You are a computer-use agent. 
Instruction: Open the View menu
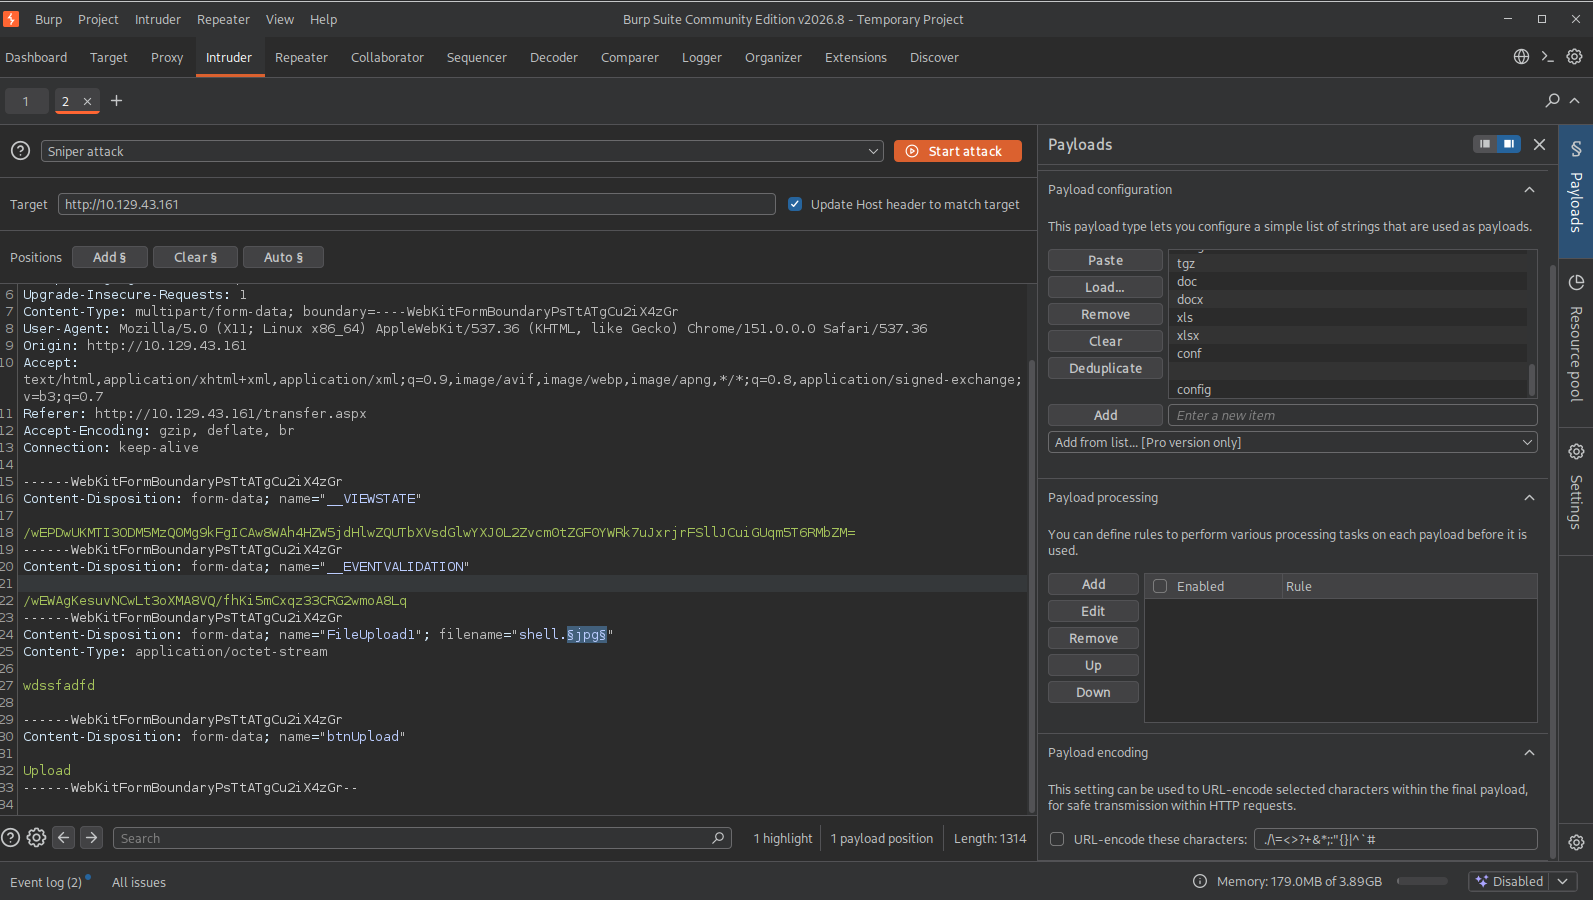pyautogui.click(x=280, y=19)
